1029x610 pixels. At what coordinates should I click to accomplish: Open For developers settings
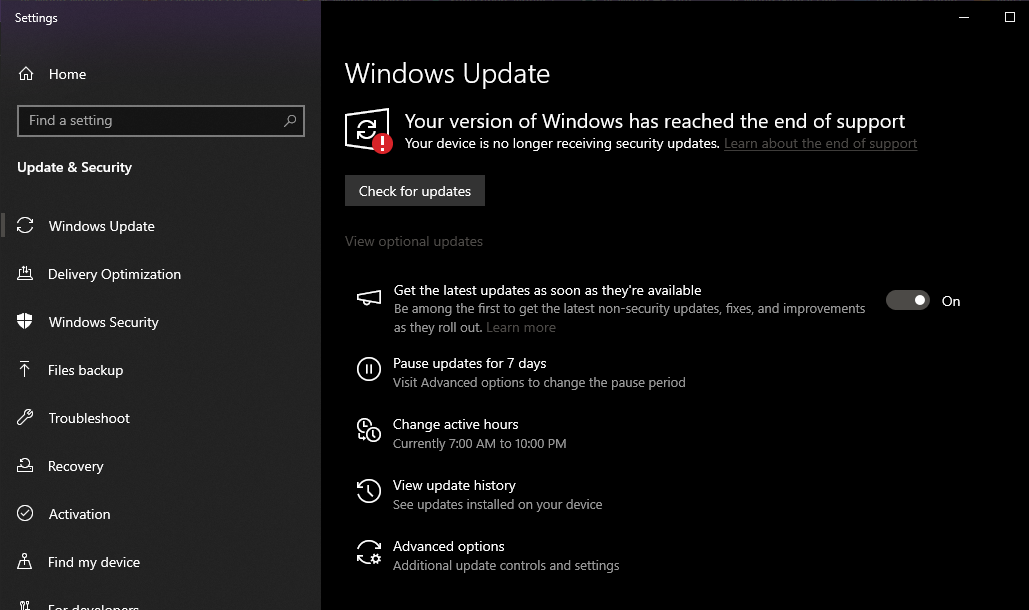tap(92, 606)
